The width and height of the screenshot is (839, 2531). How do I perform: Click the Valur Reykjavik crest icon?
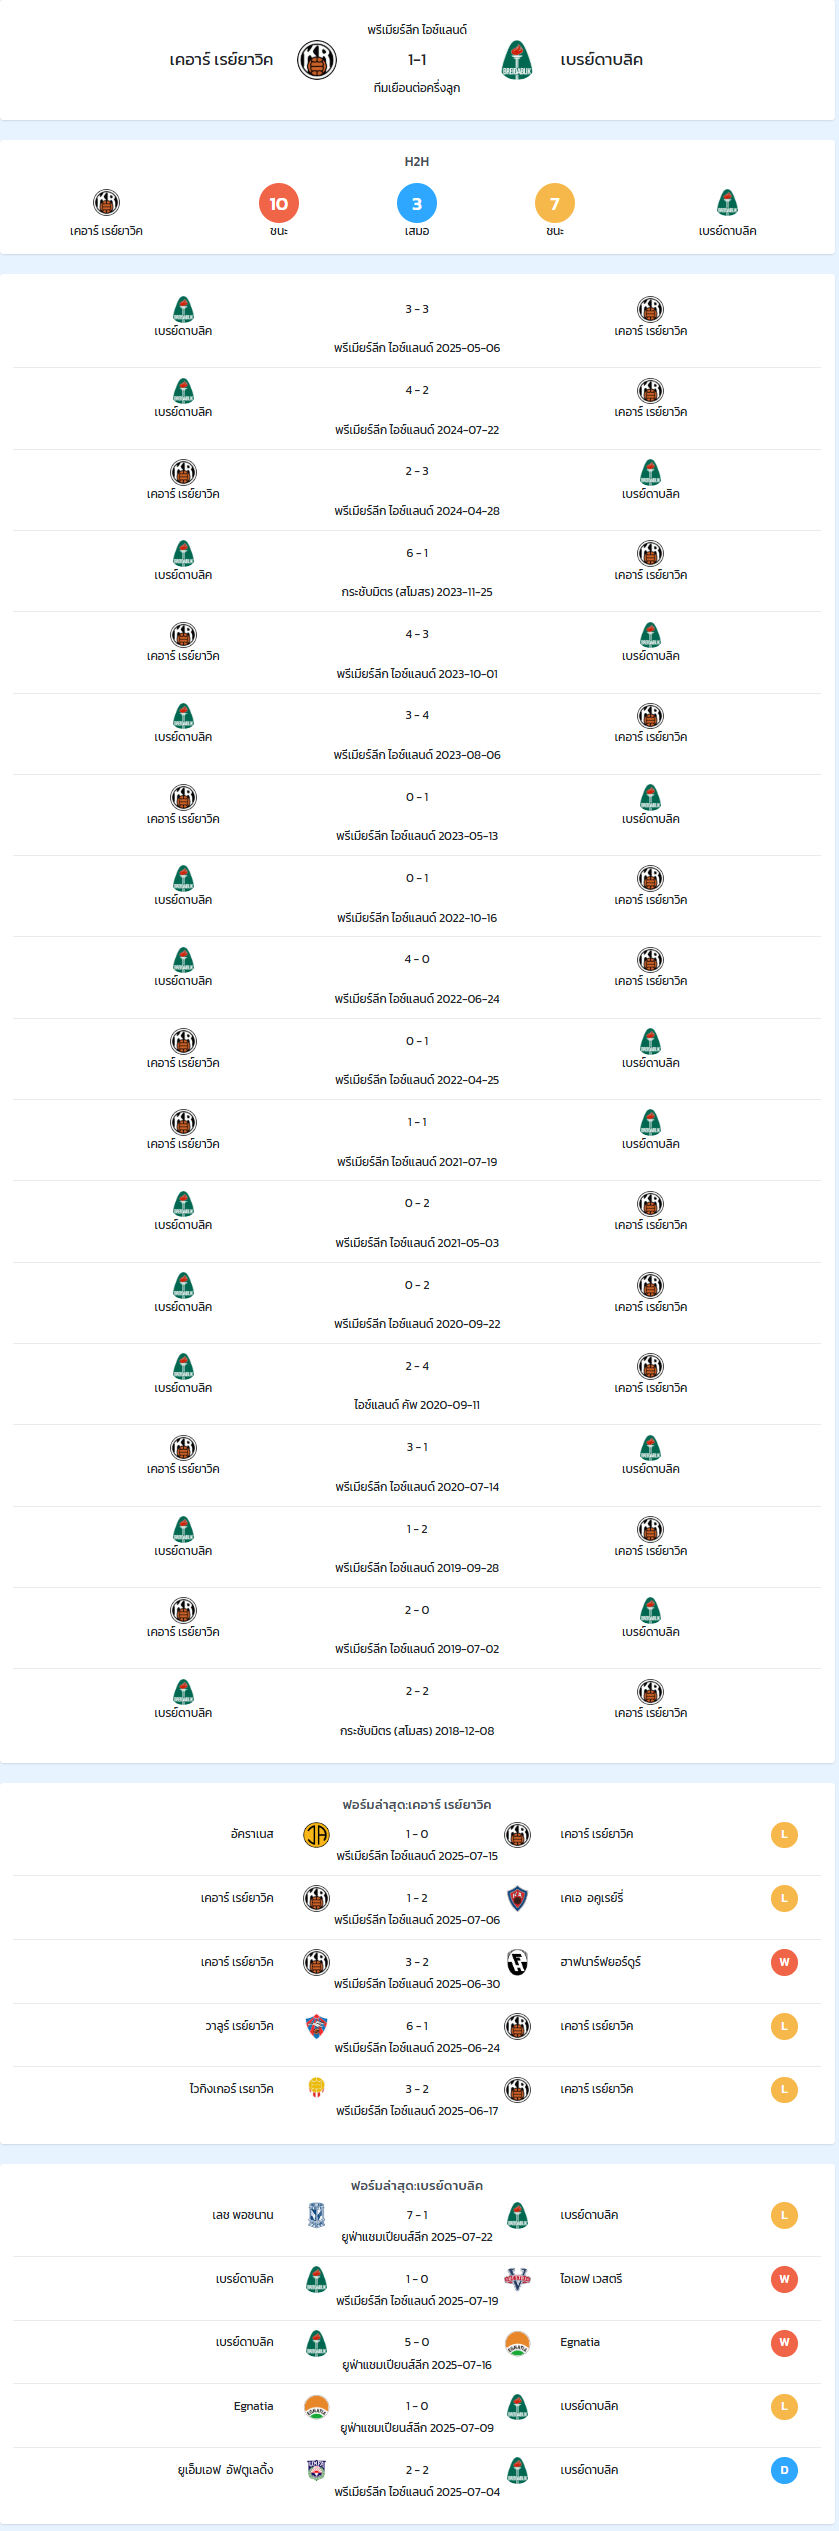[x=316, y=2026]
